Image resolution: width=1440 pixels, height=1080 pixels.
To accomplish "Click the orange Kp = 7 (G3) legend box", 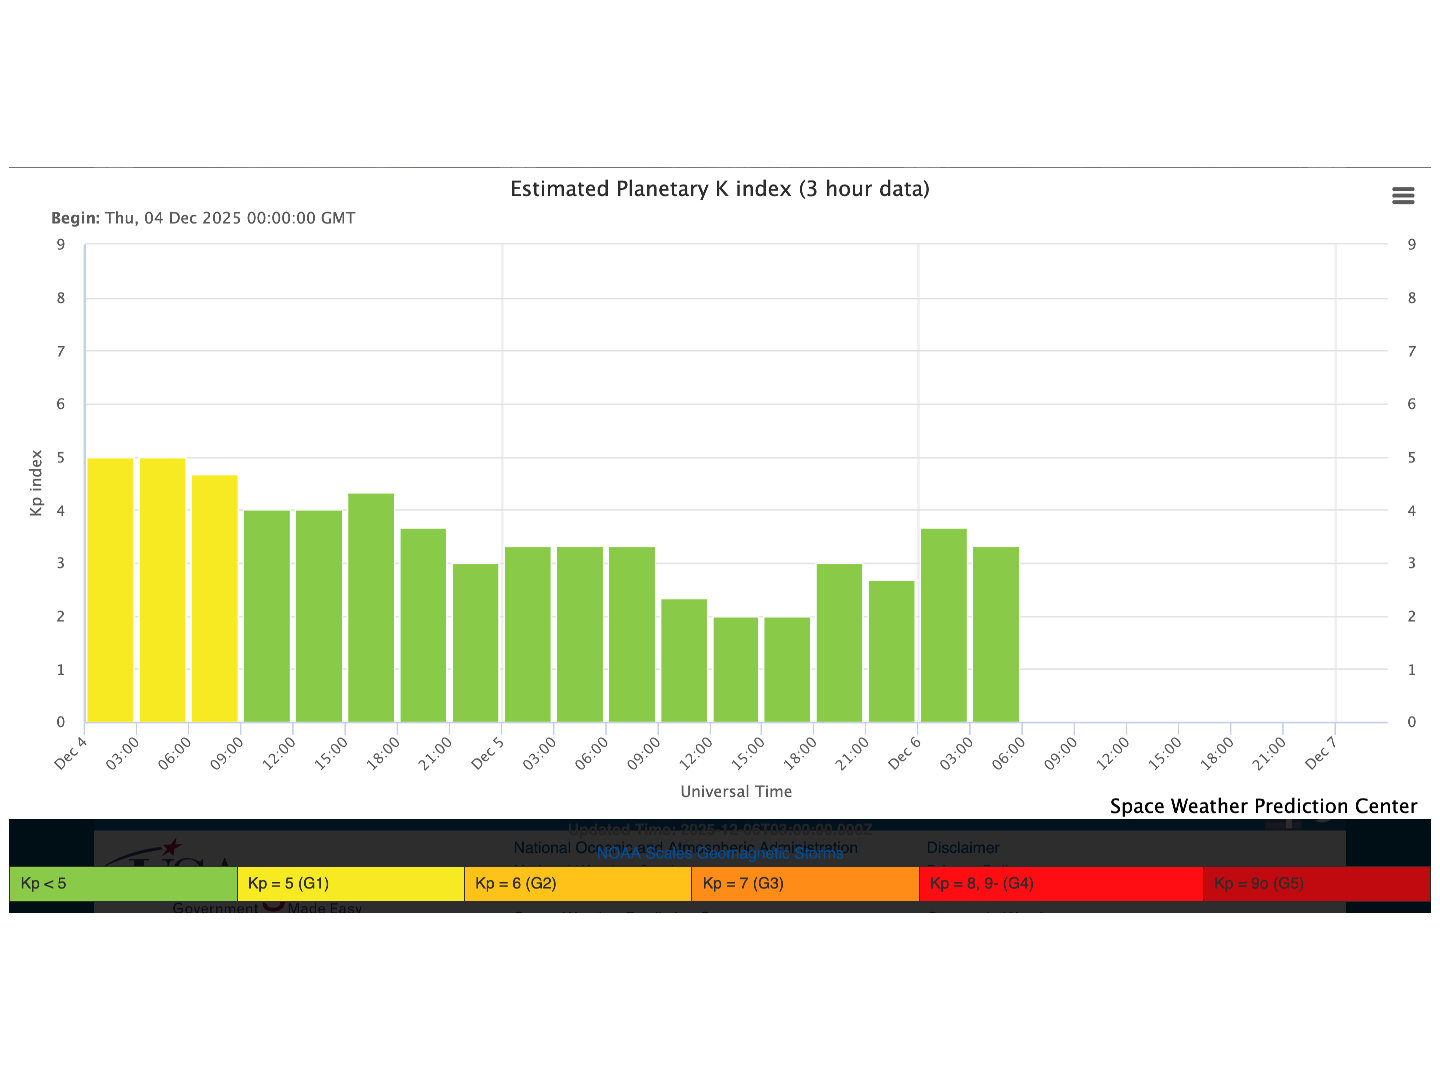I will click(x=805, y=884).
